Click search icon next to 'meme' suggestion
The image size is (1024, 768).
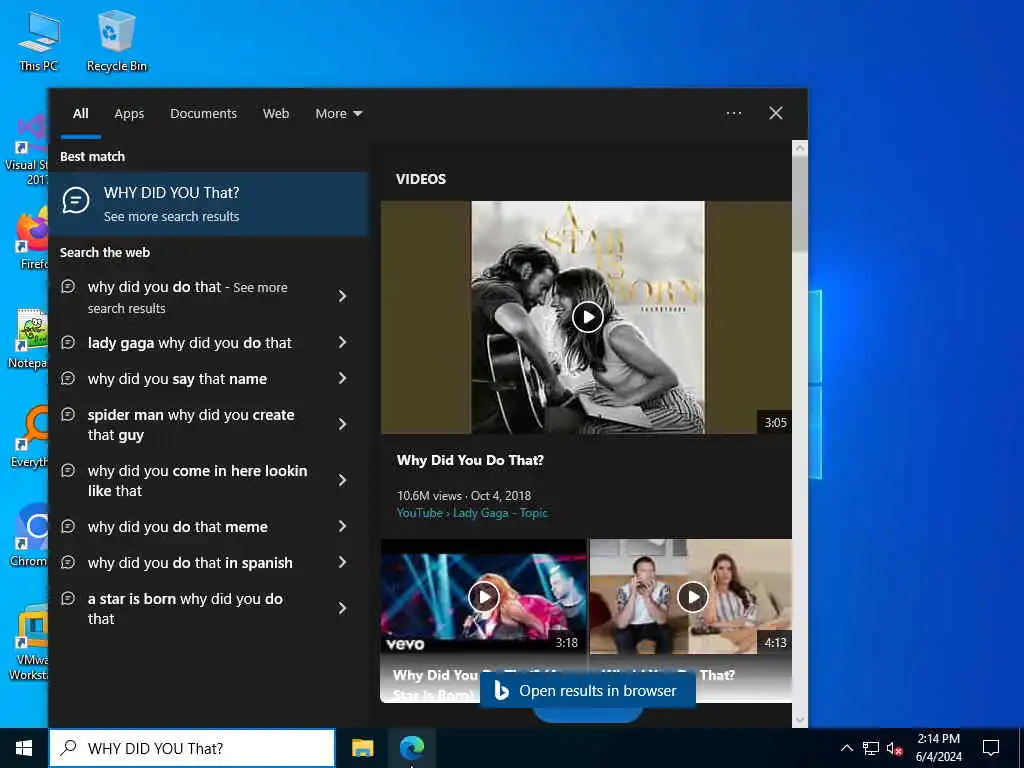68,526
